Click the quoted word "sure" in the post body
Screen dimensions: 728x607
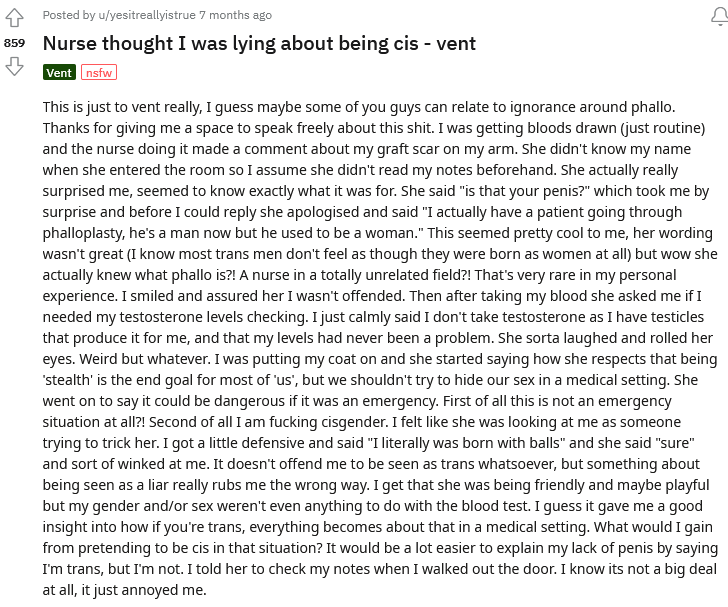click(675, 443)
